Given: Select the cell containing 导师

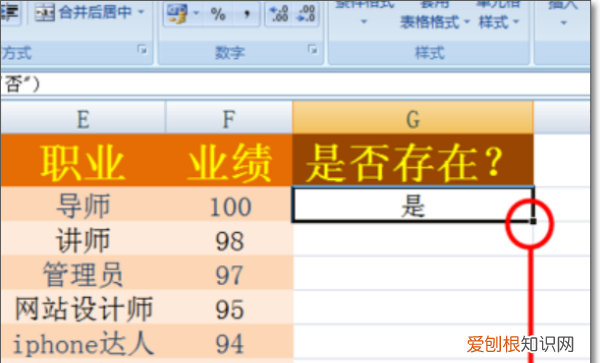Looking at the screenshot, I should 83,205.
